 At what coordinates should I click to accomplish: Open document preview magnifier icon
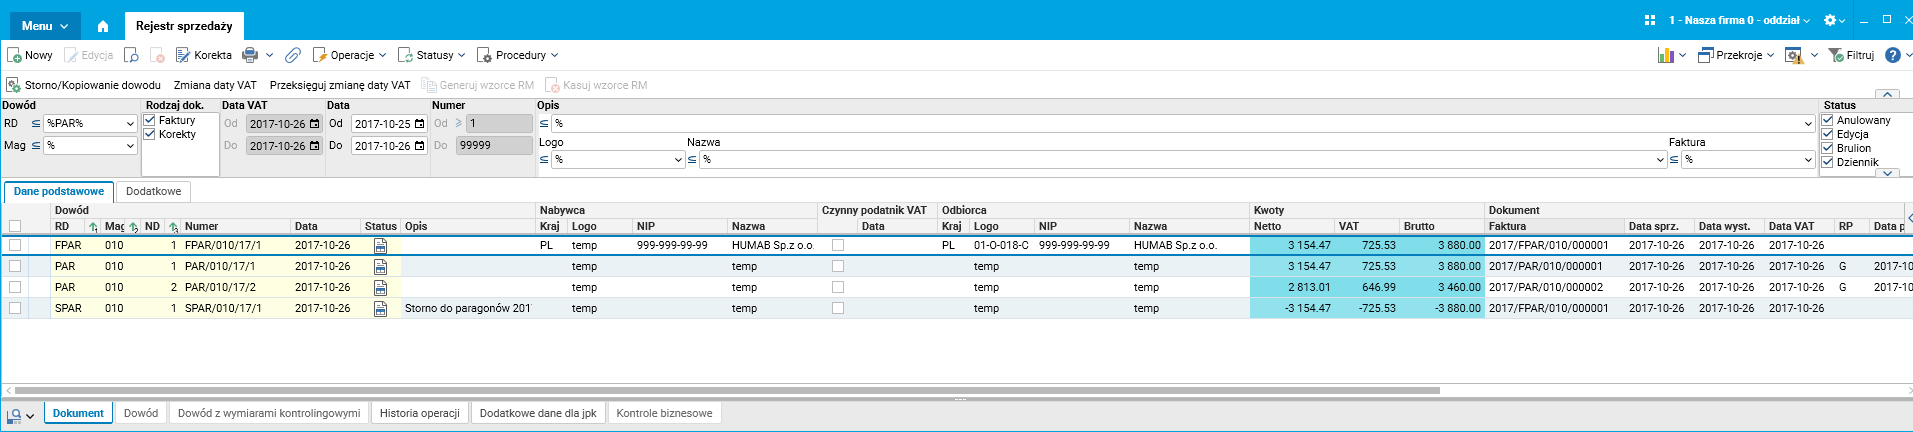pyautogui.click(x=131, y=55)
